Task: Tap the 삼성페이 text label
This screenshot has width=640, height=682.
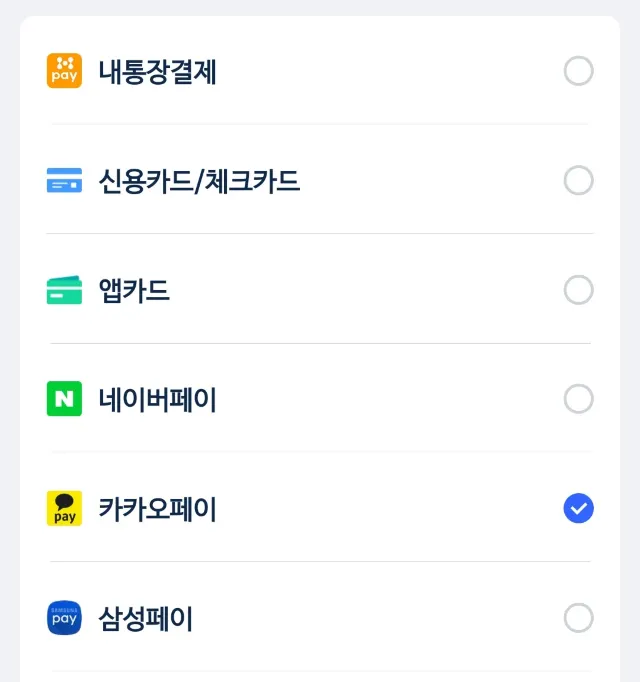Action: click(146, 619)
